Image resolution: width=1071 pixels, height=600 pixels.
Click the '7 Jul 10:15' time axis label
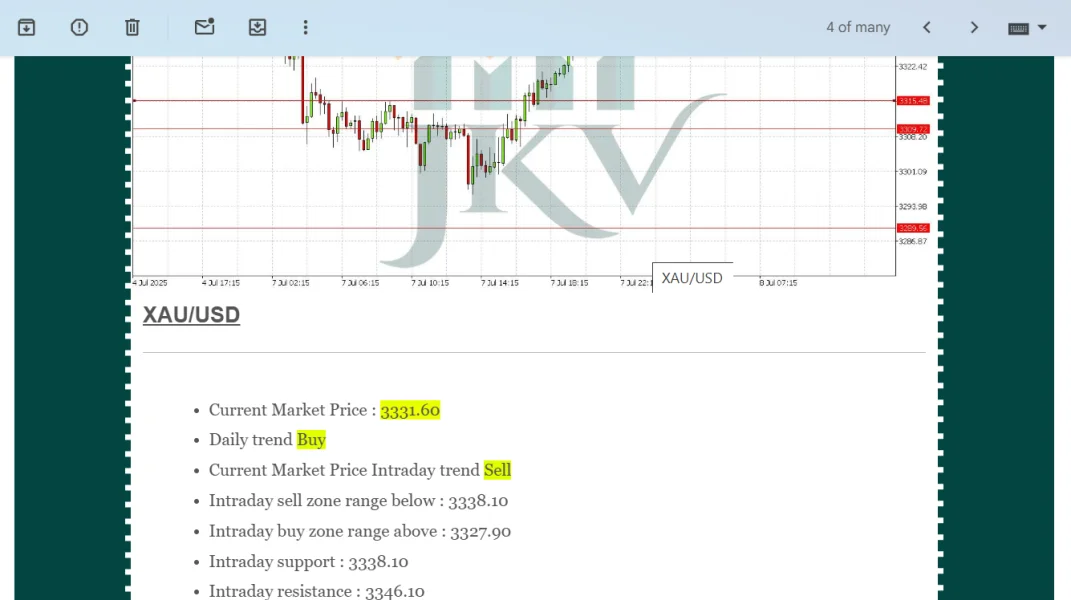coord(430,283)
